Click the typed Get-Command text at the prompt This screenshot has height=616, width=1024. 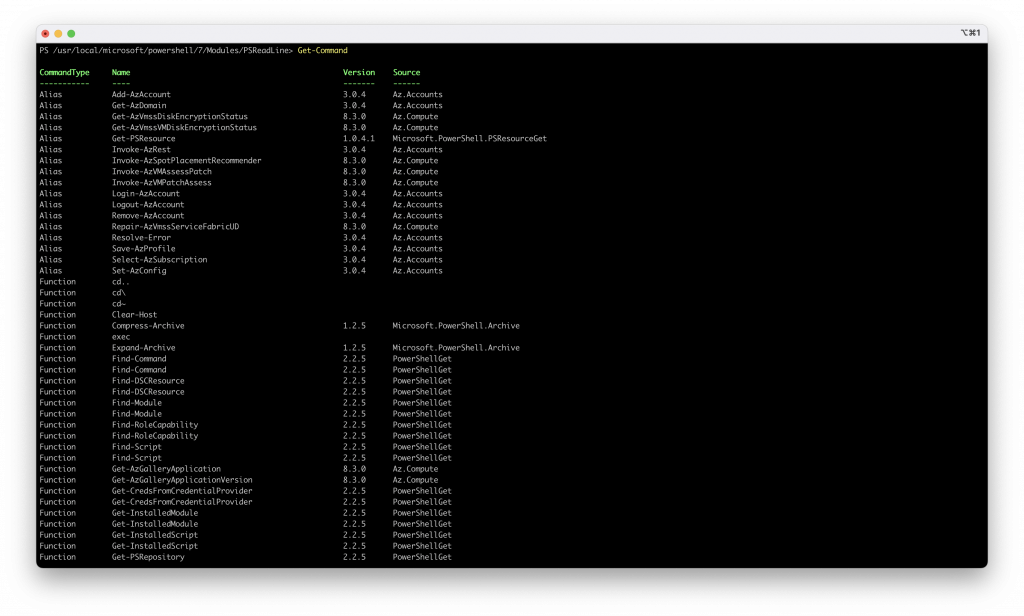(x=323, y=50)
